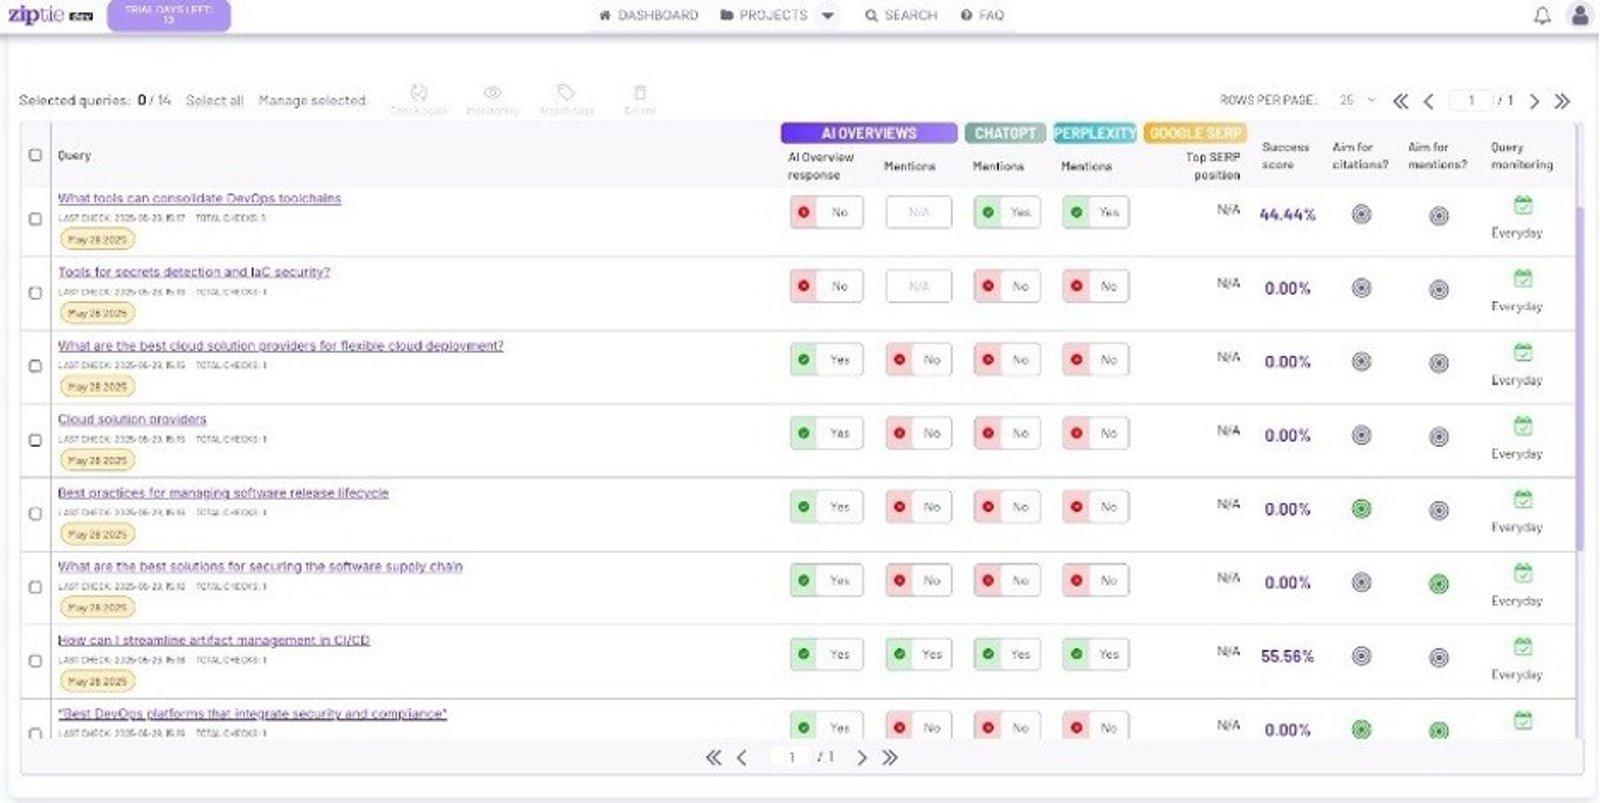Image resolution: width=1600 pixels, height=803 pixels.
Task: Open 'Tools for secrets detection and IaC security?' query
Action: pyautogui.click(x=193, y=271)
